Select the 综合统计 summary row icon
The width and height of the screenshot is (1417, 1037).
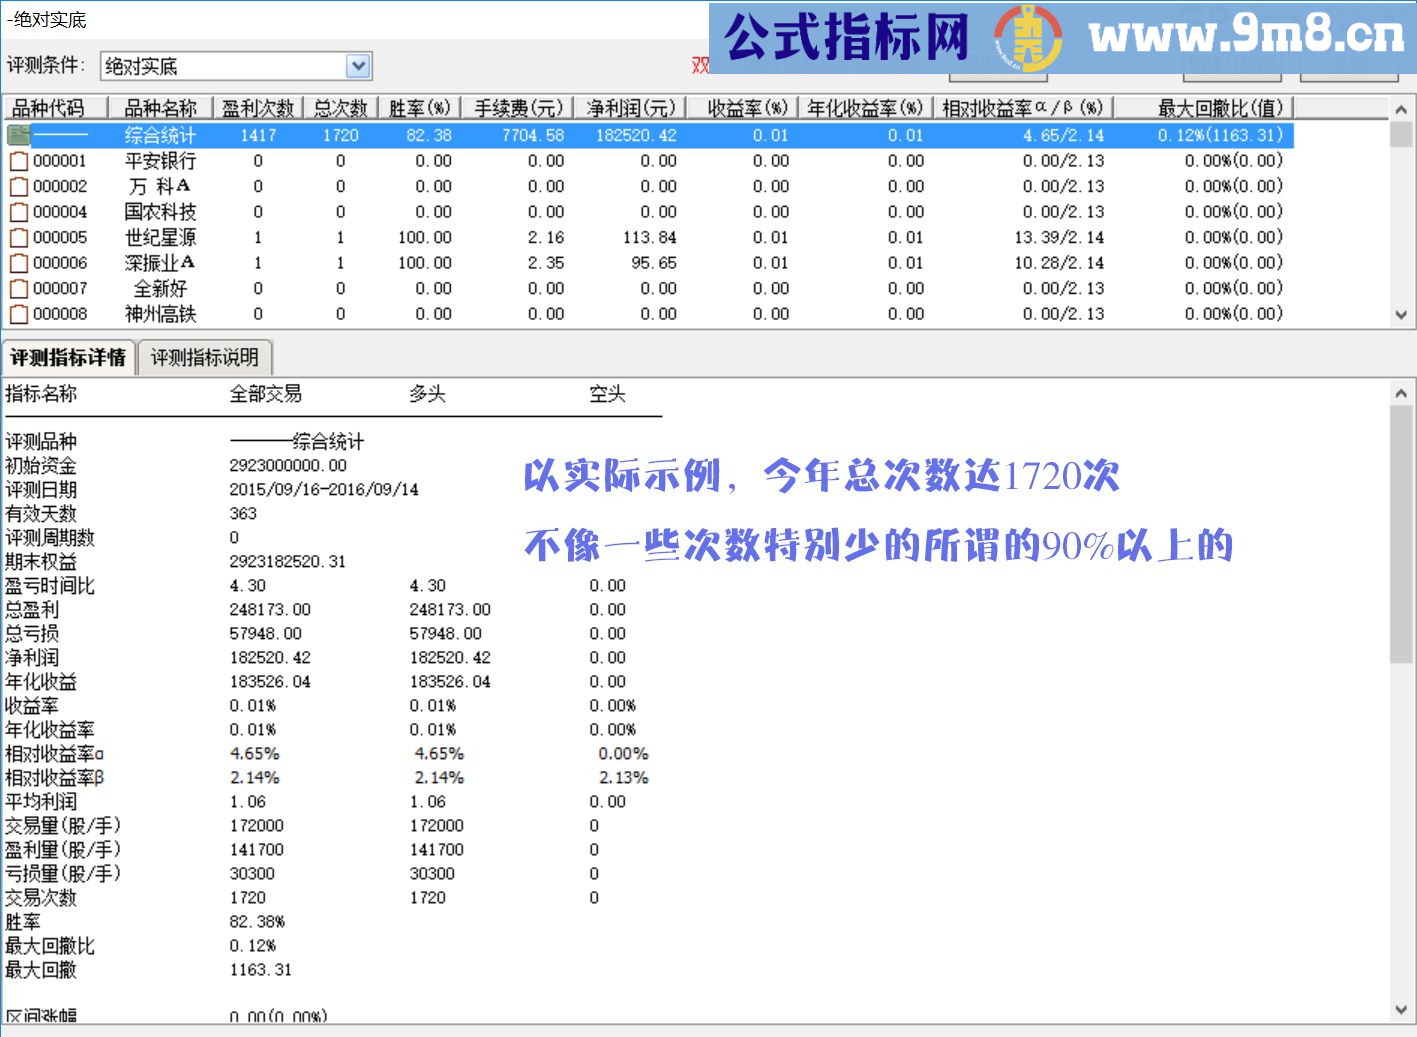point(18,135)
